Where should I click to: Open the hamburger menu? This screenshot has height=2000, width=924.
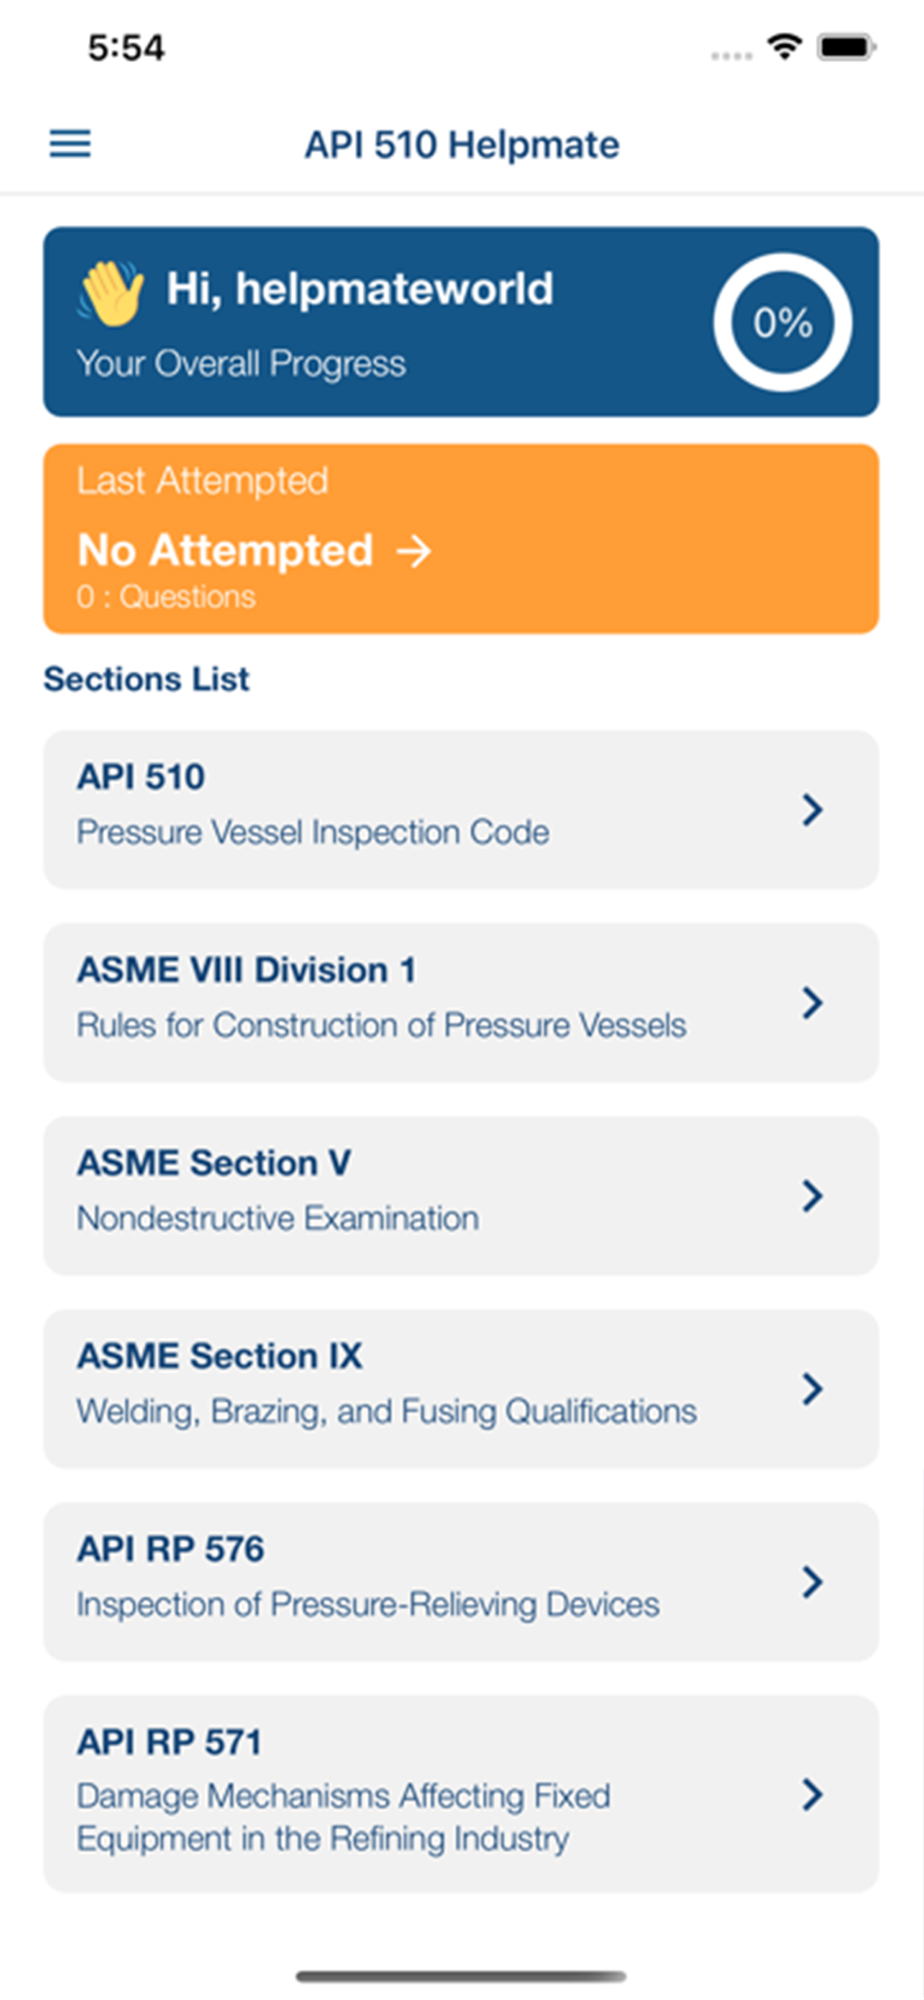pos(70,144)
